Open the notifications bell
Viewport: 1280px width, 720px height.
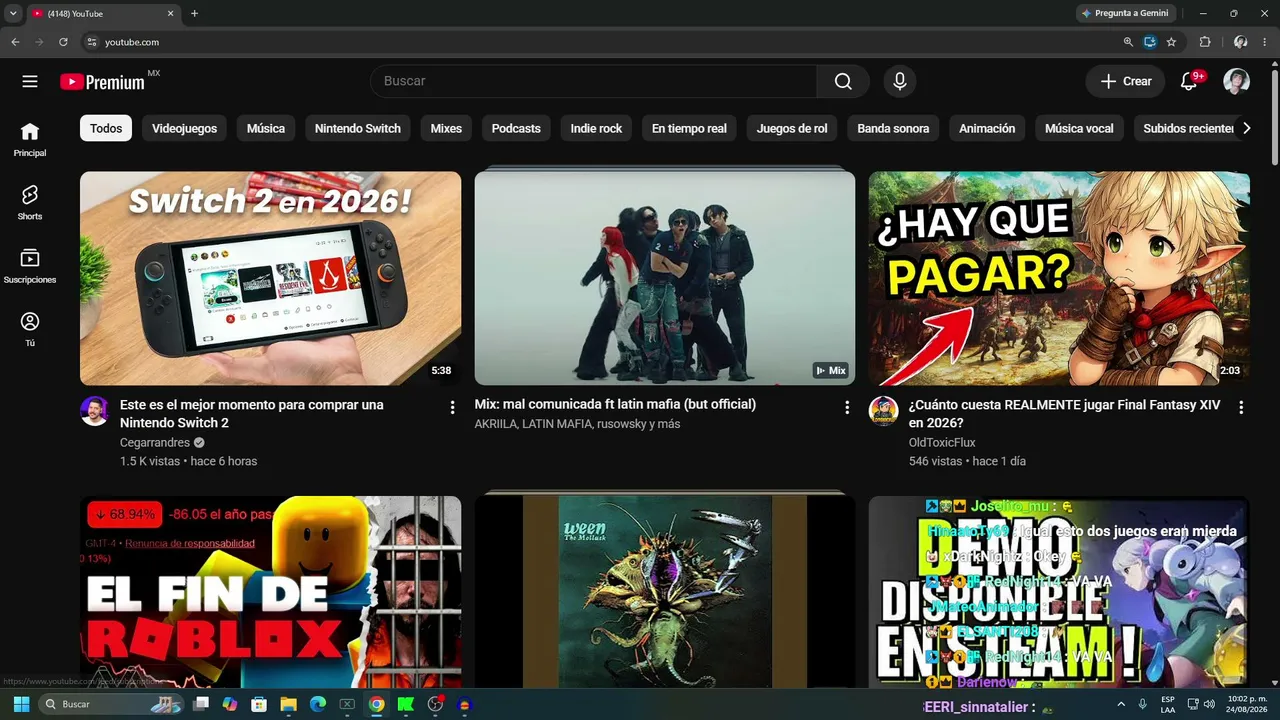(x=1189, y=81)
